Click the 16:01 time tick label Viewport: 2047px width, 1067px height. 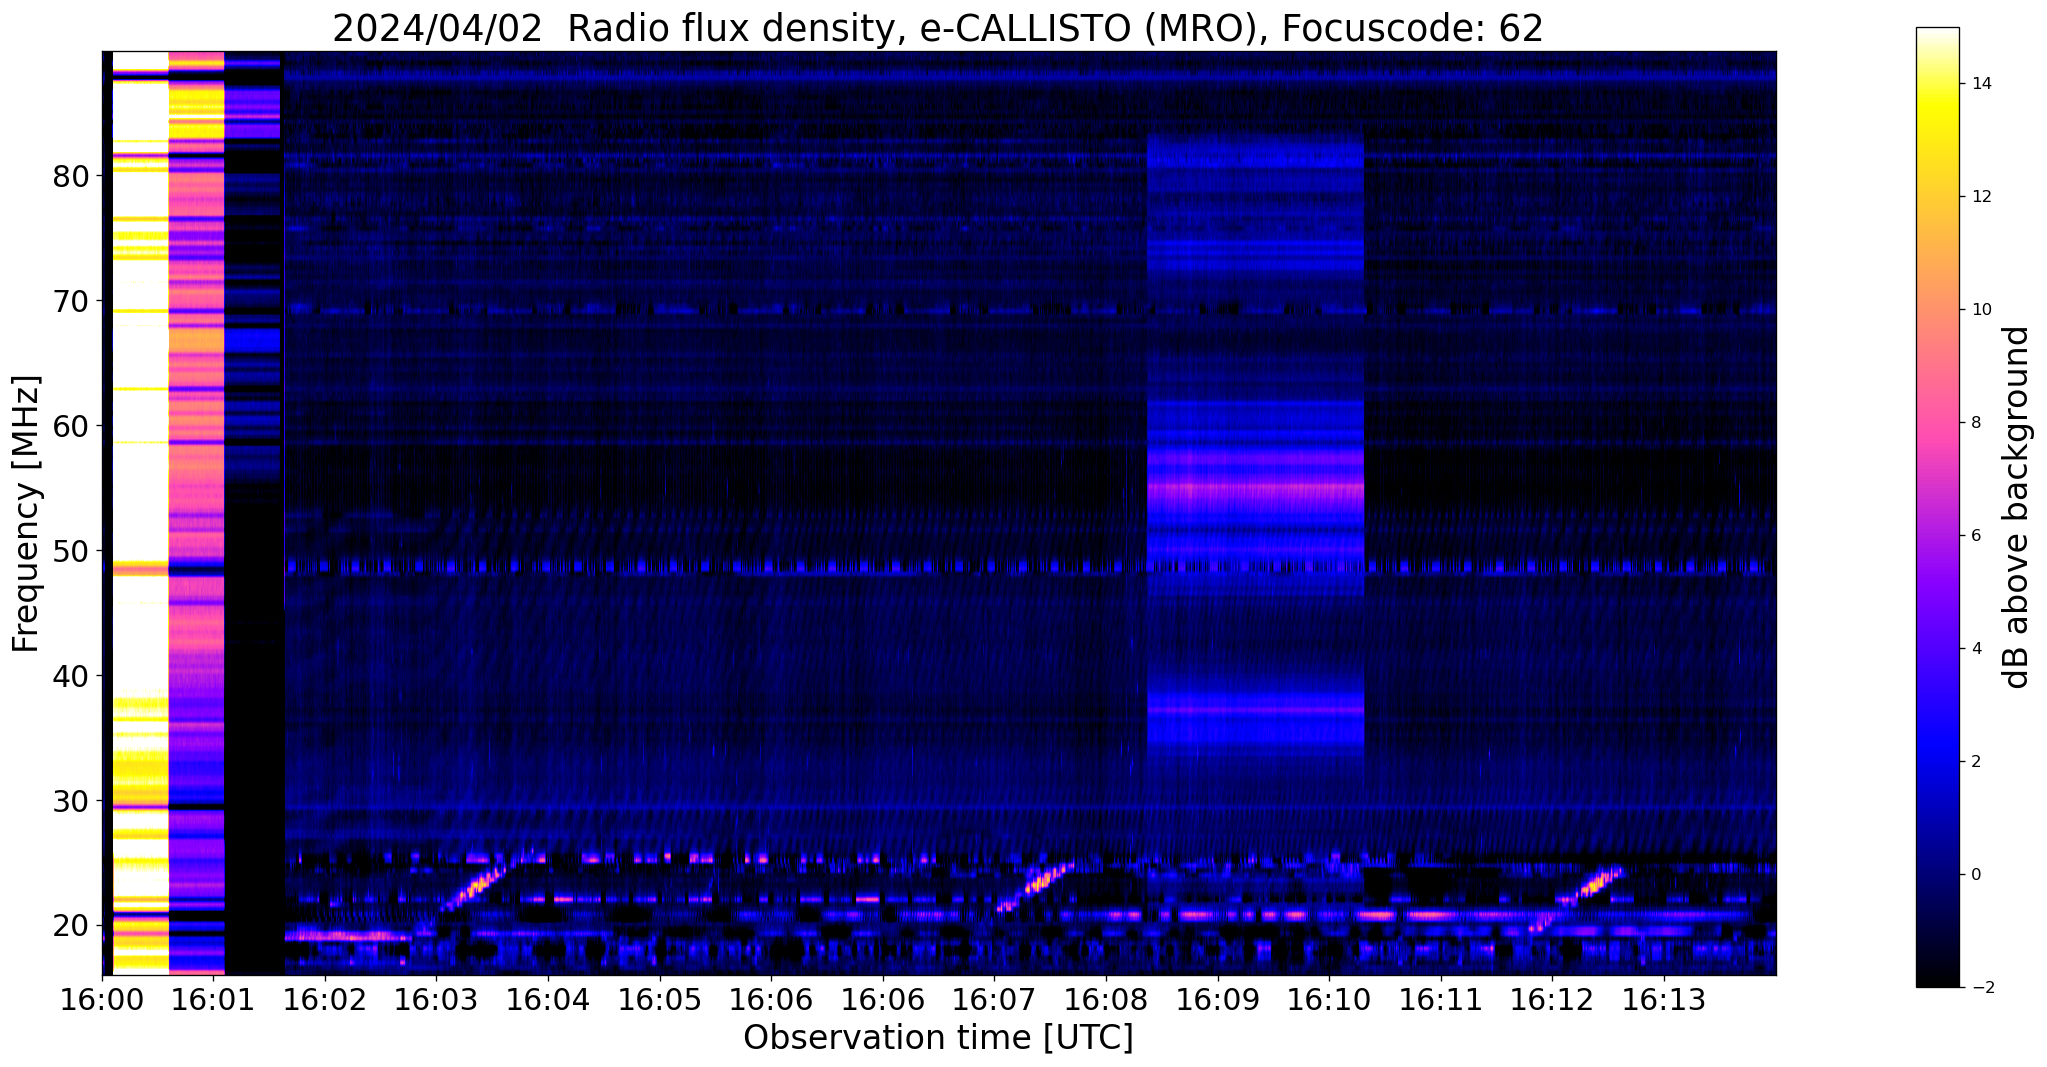[214, 999]
